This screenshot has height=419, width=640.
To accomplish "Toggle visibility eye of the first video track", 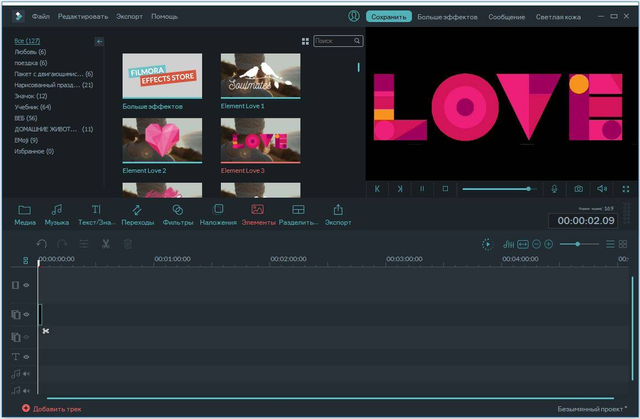I will 27,285.
